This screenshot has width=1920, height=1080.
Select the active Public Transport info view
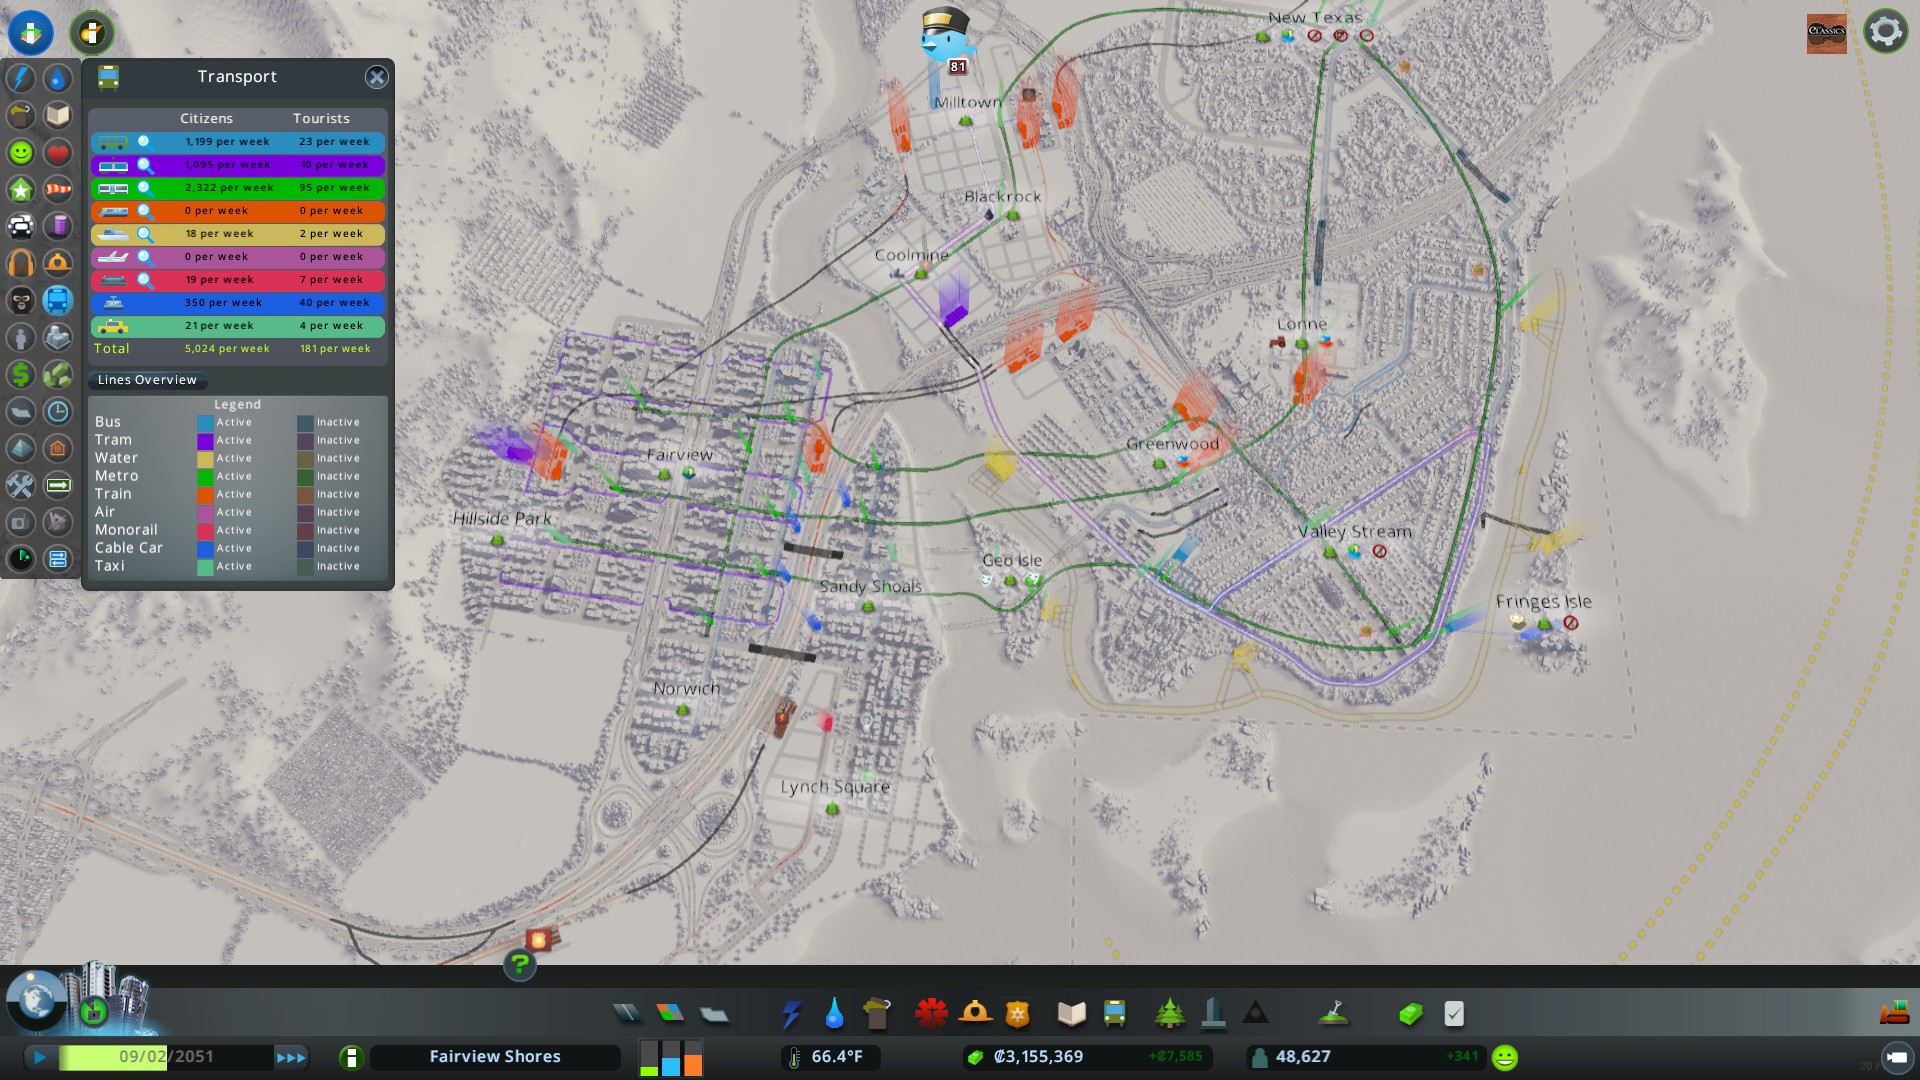58,300
